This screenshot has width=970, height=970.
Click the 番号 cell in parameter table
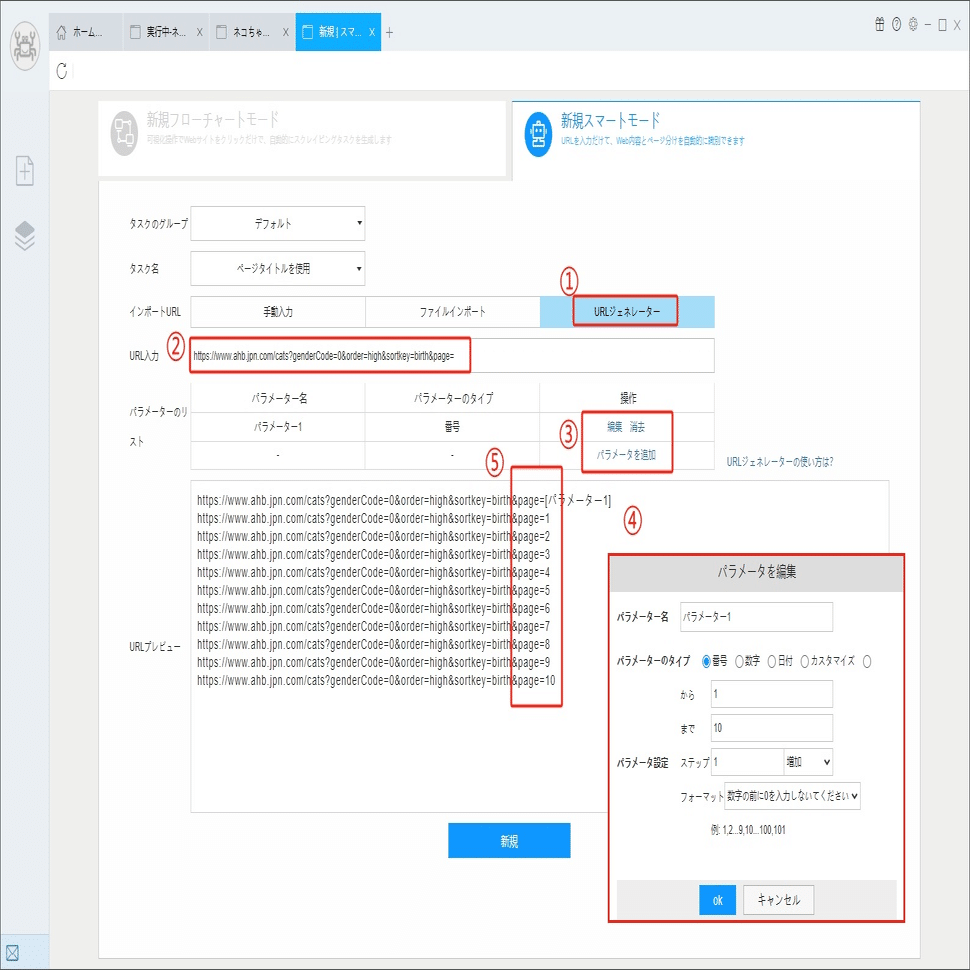point(452,427)
